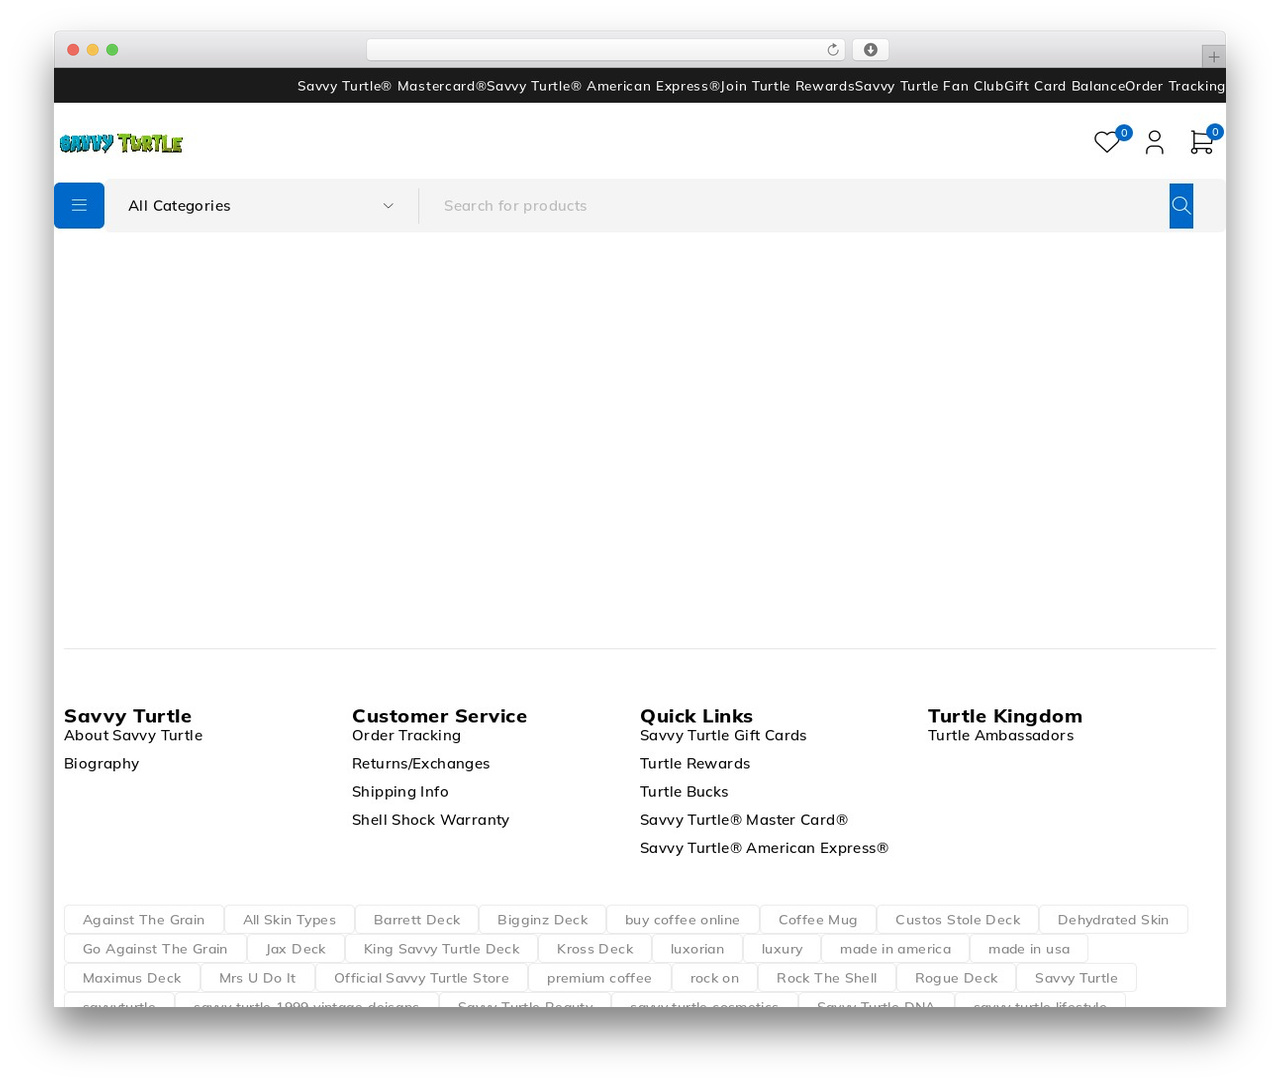
Task: Open Savvy Turtle® American Express® footer link
Action: click(764, 848)
